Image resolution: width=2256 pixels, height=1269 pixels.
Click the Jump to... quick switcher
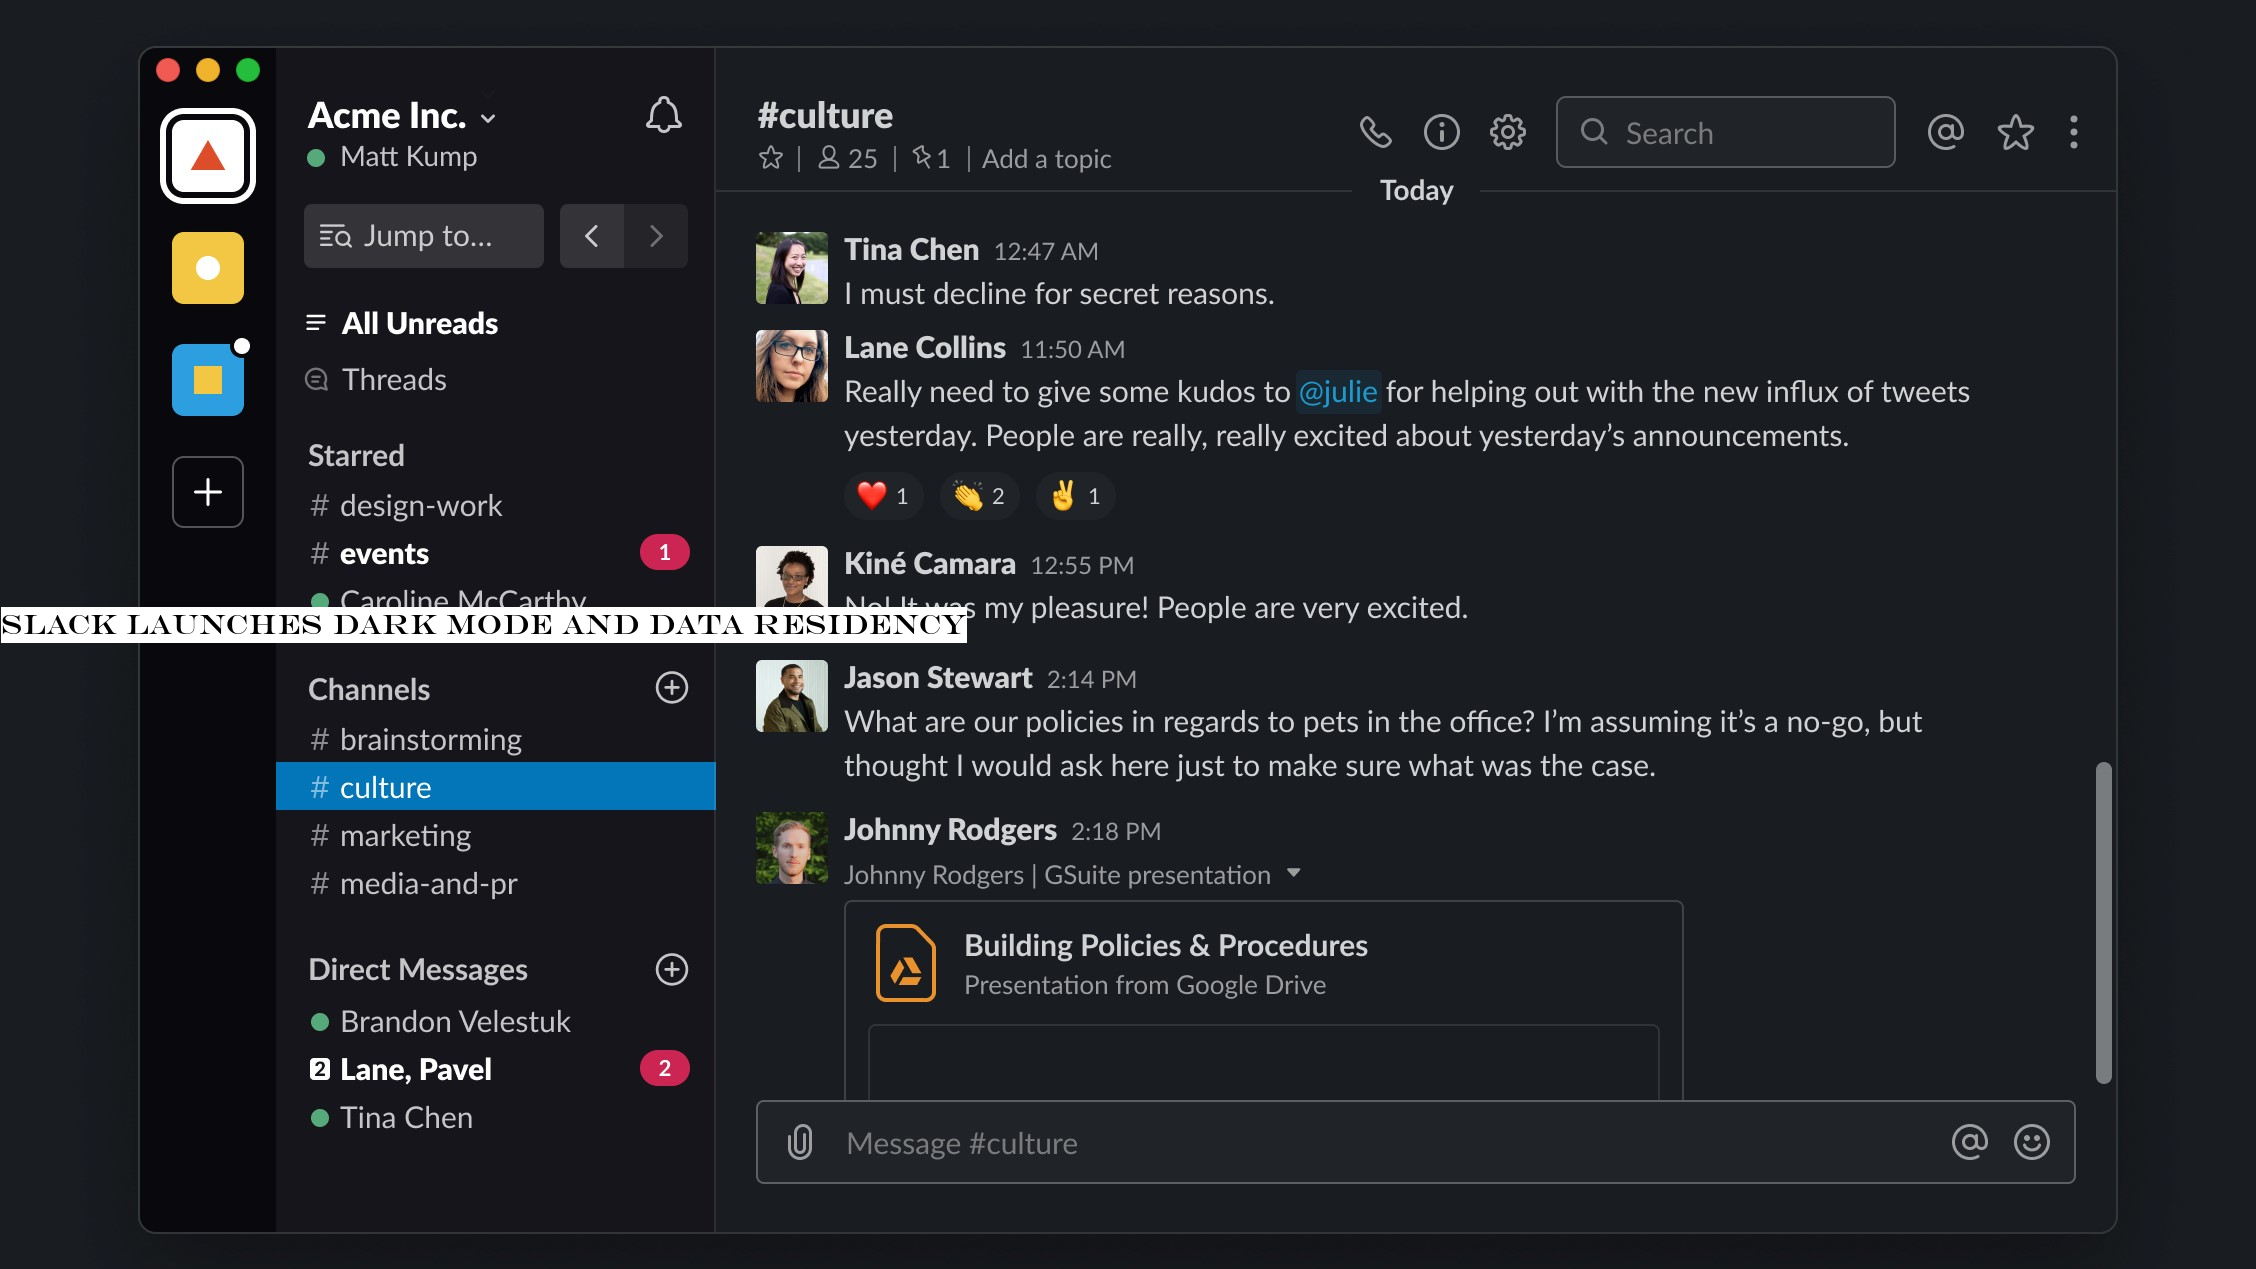point(424,236)
